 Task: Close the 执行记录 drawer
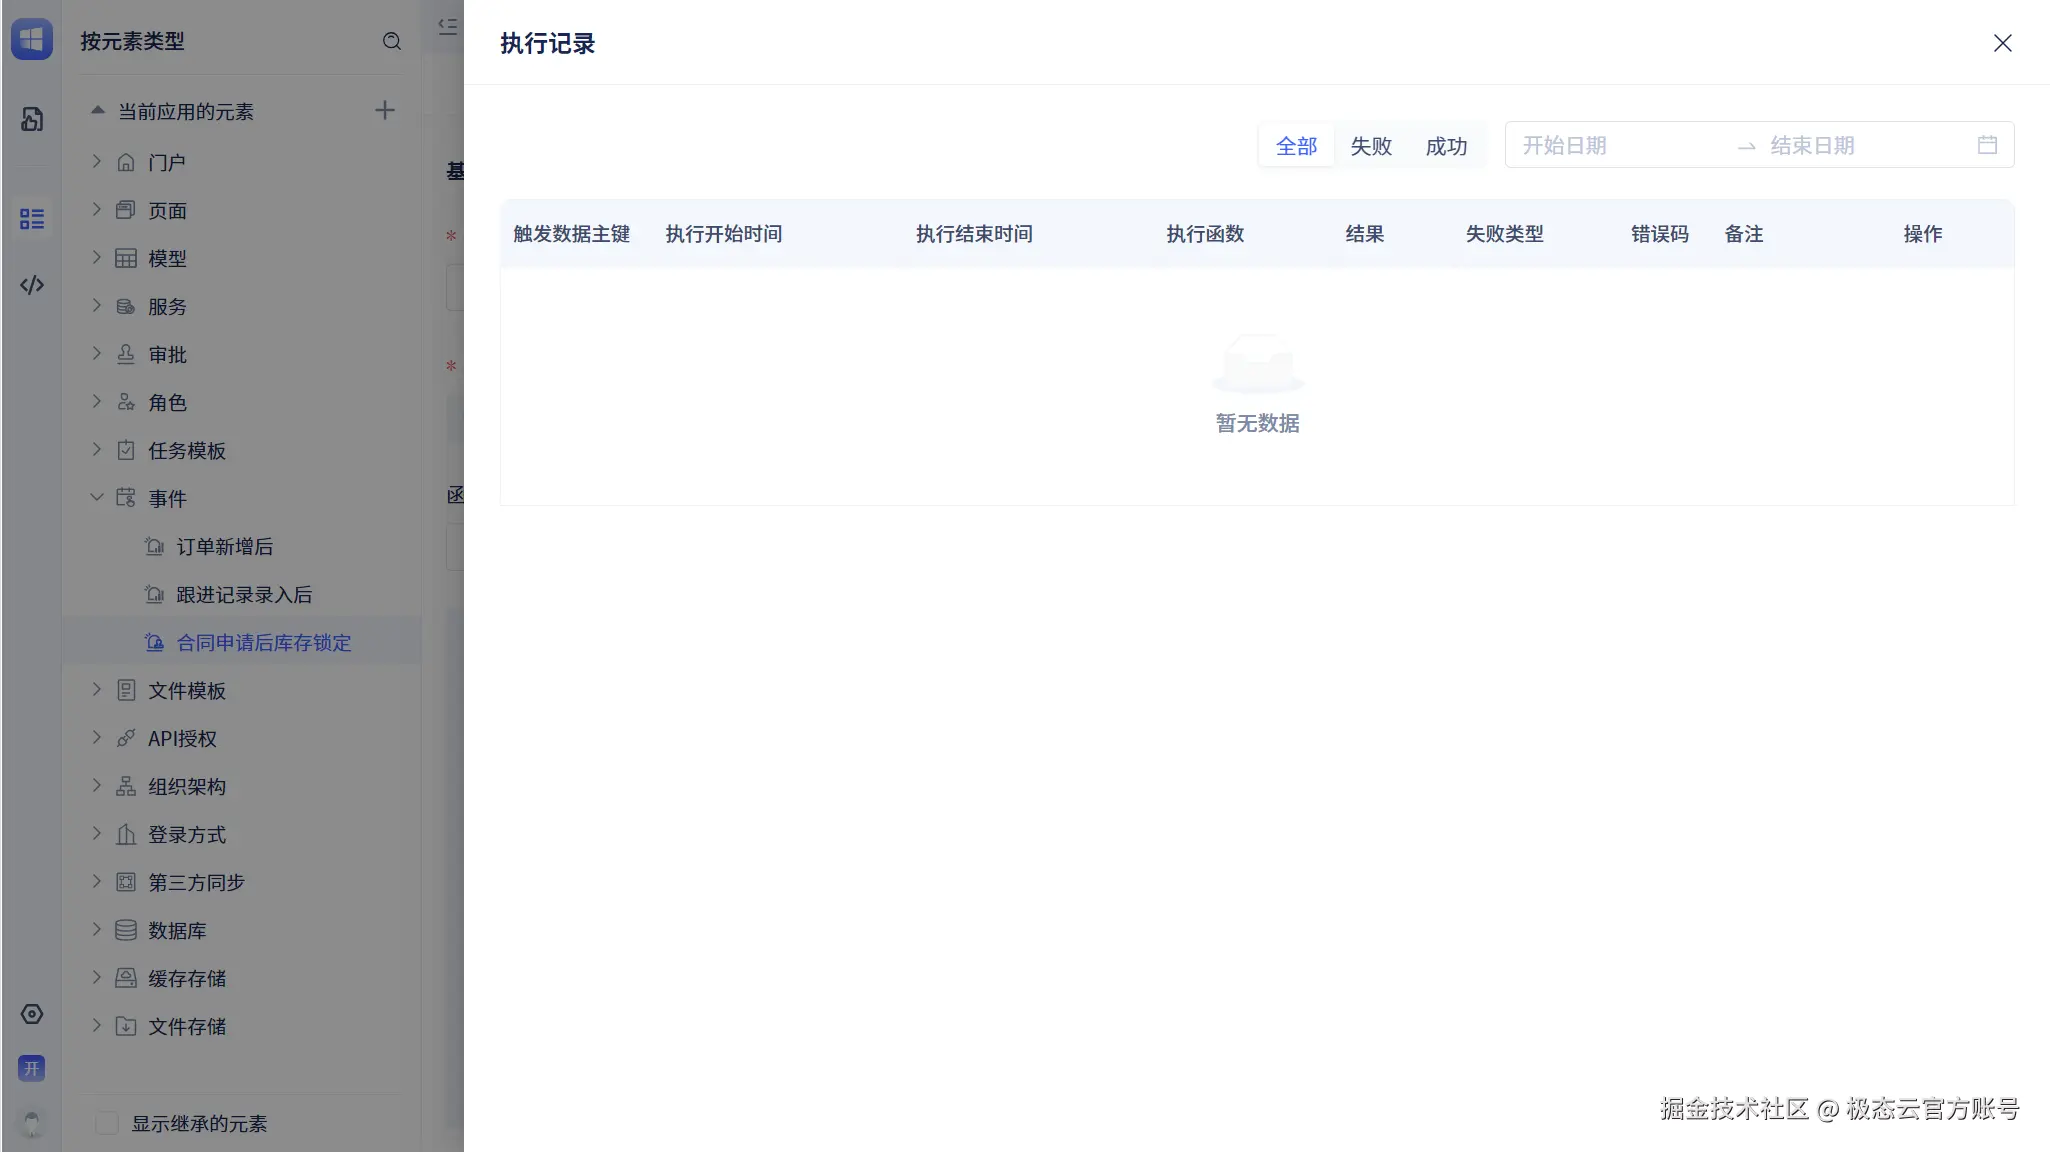pos(2002,43)
